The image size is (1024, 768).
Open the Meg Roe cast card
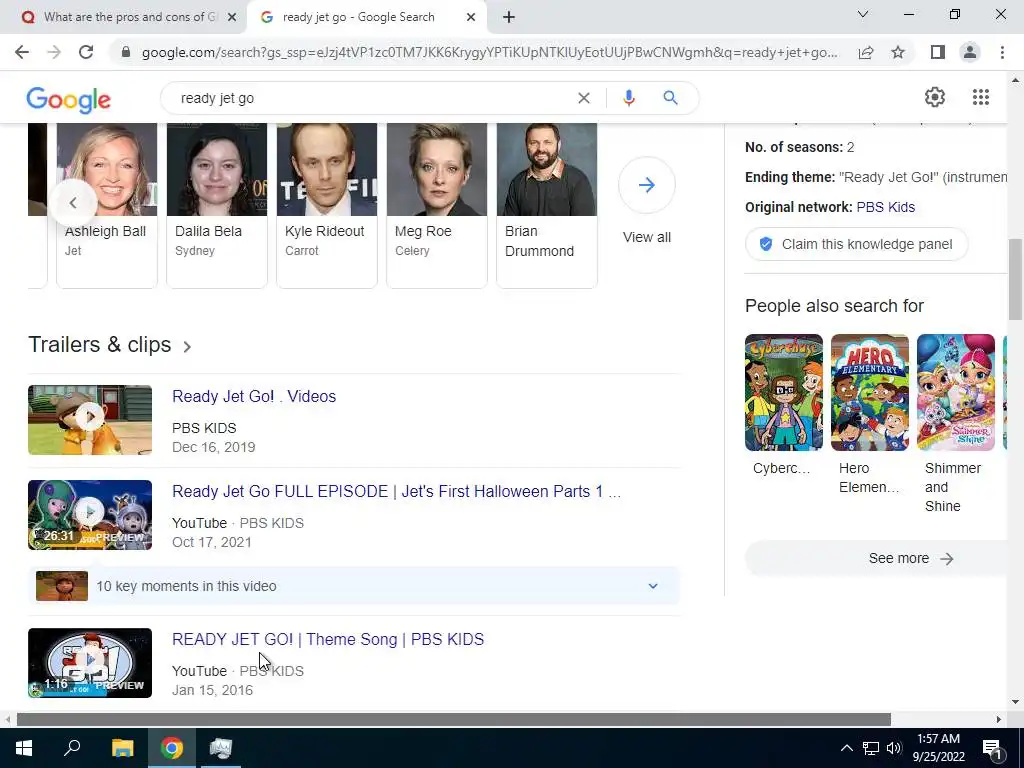437,205
